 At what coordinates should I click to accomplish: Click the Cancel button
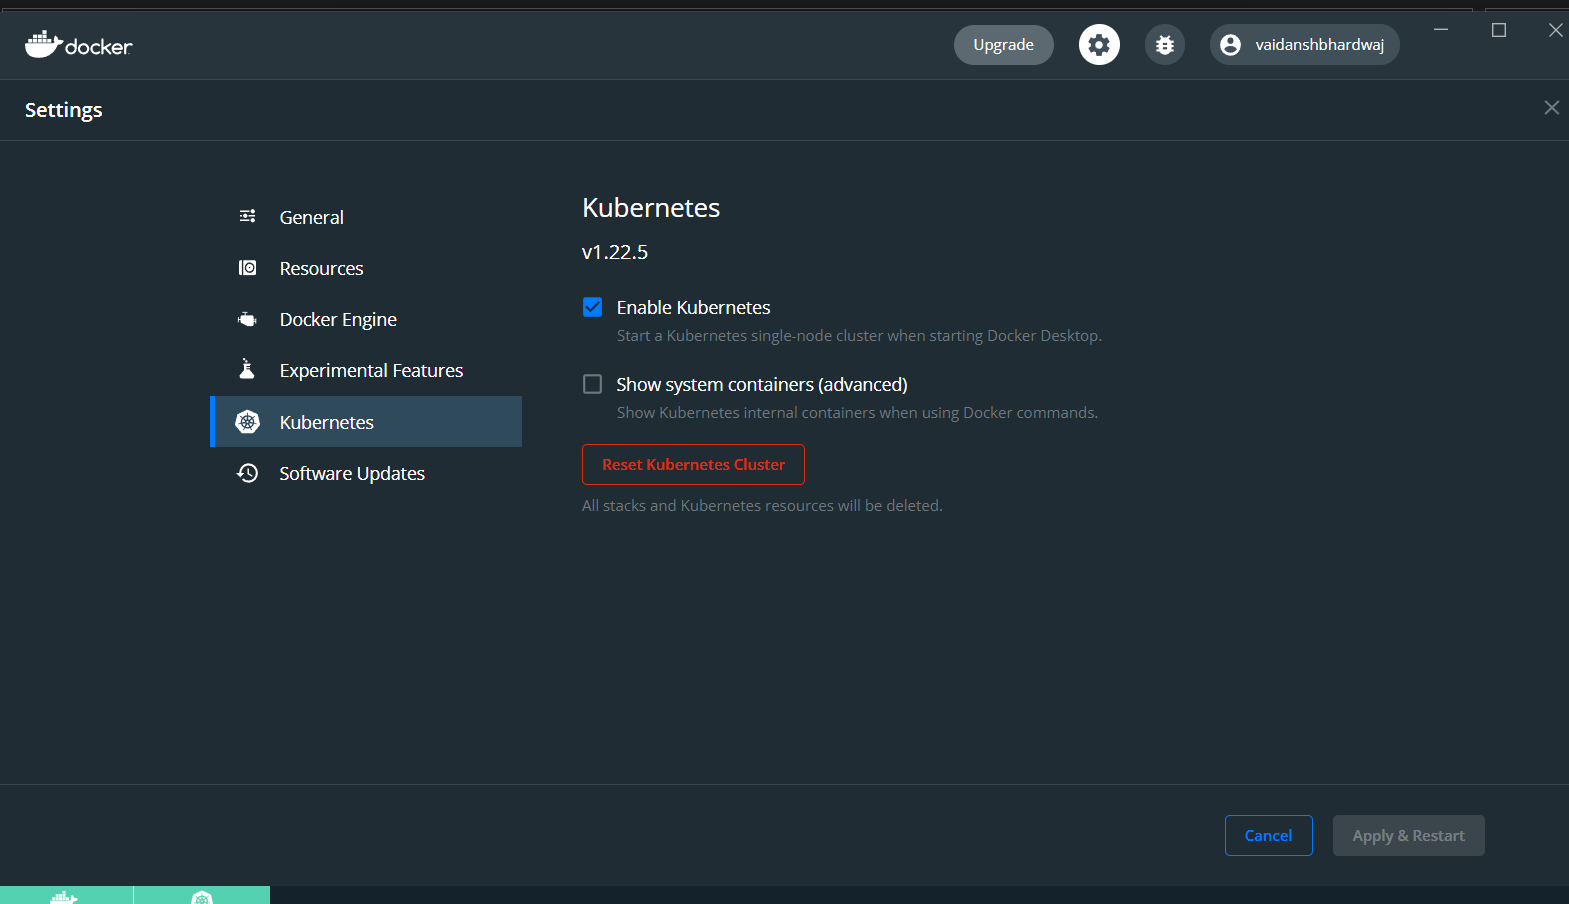tap(1268, 836)
